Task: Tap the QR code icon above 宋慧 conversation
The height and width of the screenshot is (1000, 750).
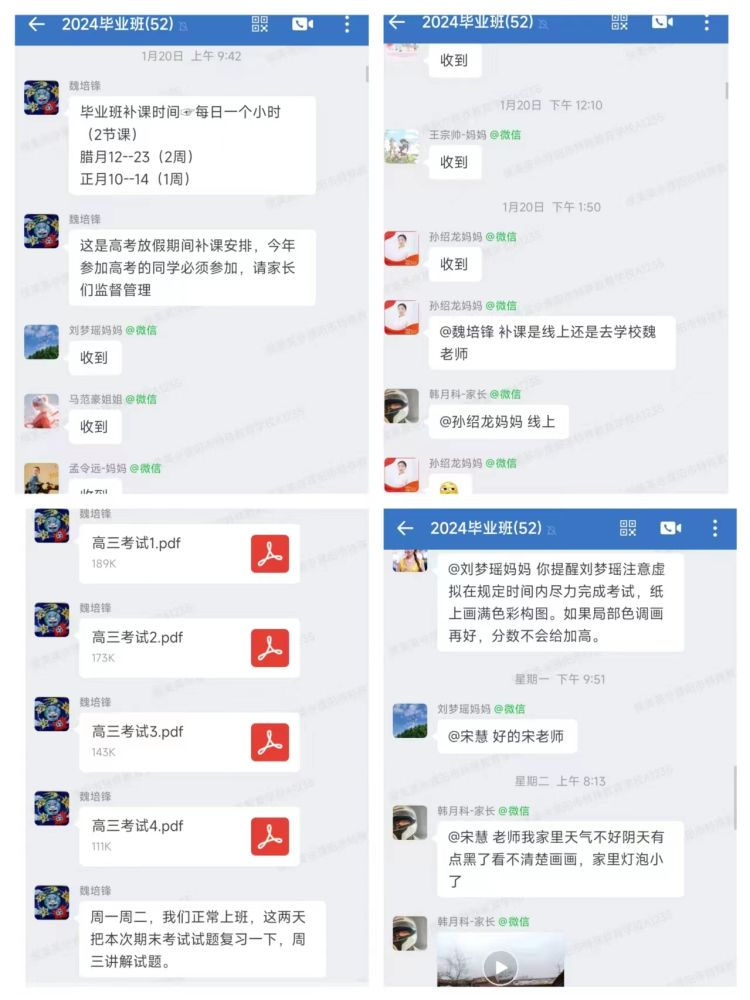Action: [x=628, y=528]
